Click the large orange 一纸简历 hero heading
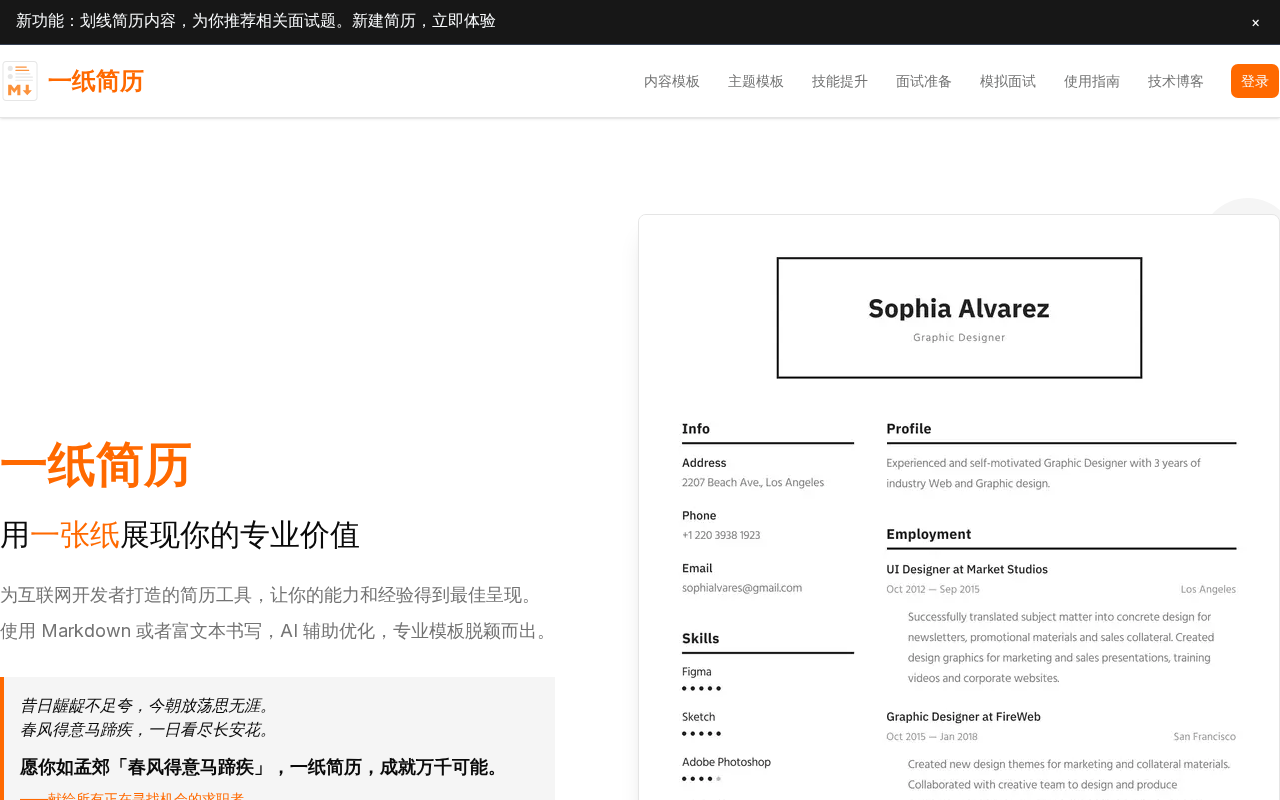The height and width of the screenshot is (800, 1280). pos(96,465)
